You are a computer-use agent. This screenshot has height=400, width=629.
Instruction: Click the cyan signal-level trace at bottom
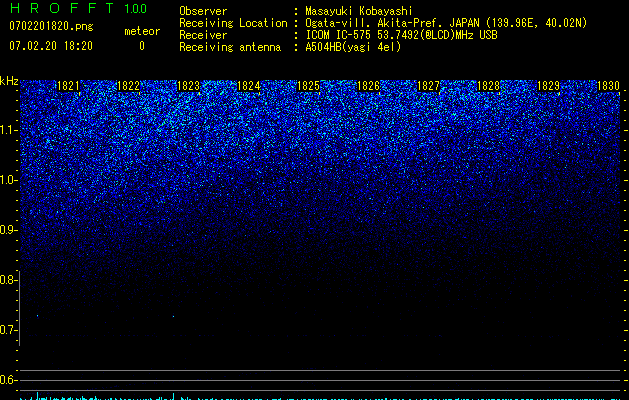click(320, 397)
